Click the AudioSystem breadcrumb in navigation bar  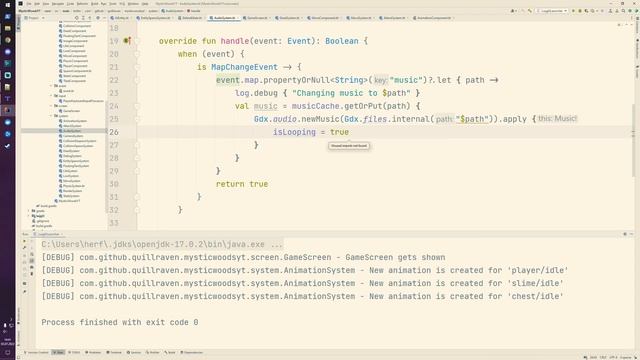coord(173,11)
